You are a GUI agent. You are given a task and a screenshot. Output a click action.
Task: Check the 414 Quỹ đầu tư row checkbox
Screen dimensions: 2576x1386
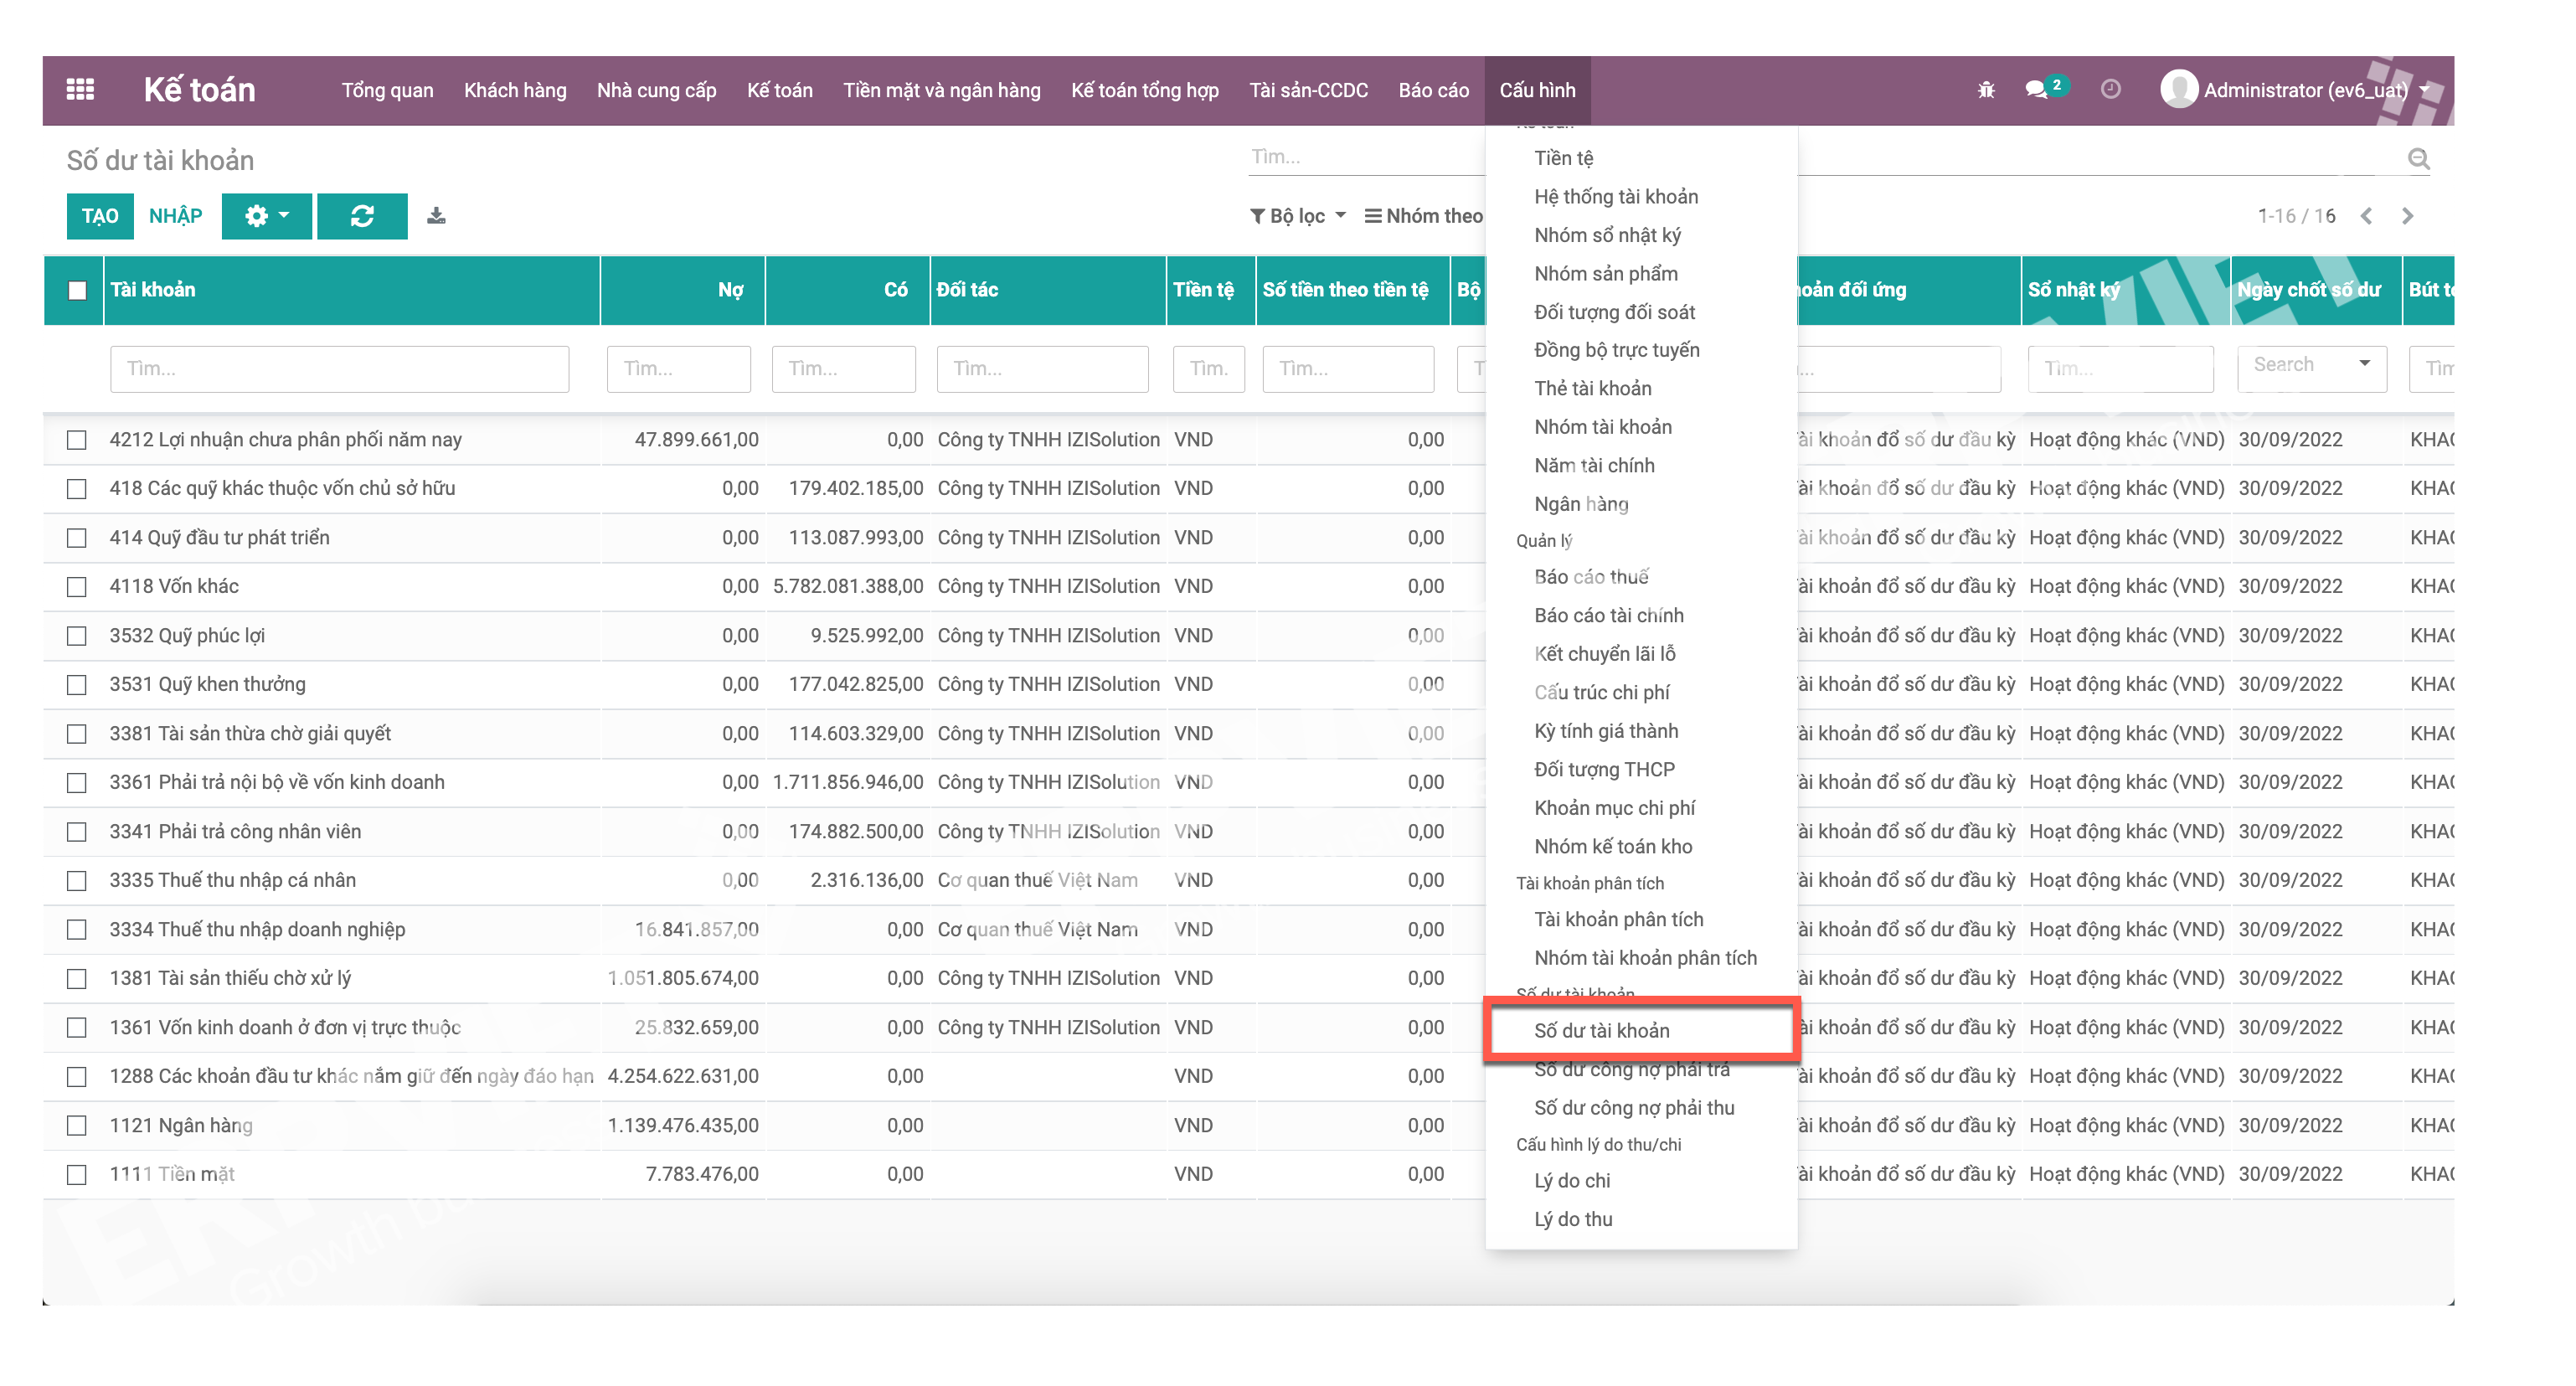(x=77, y=538)
